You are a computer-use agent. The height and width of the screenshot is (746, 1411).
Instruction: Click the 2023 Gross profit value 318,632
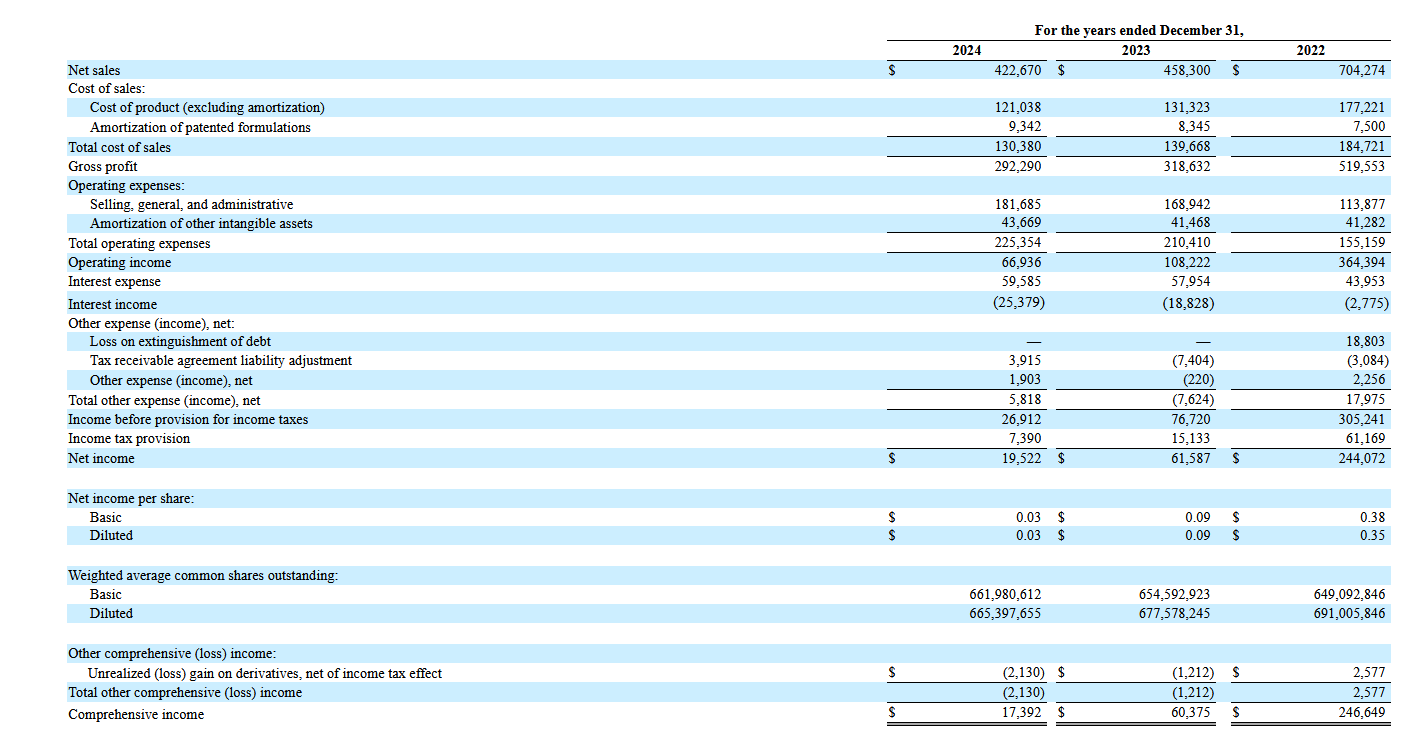tap(1186, 166)
